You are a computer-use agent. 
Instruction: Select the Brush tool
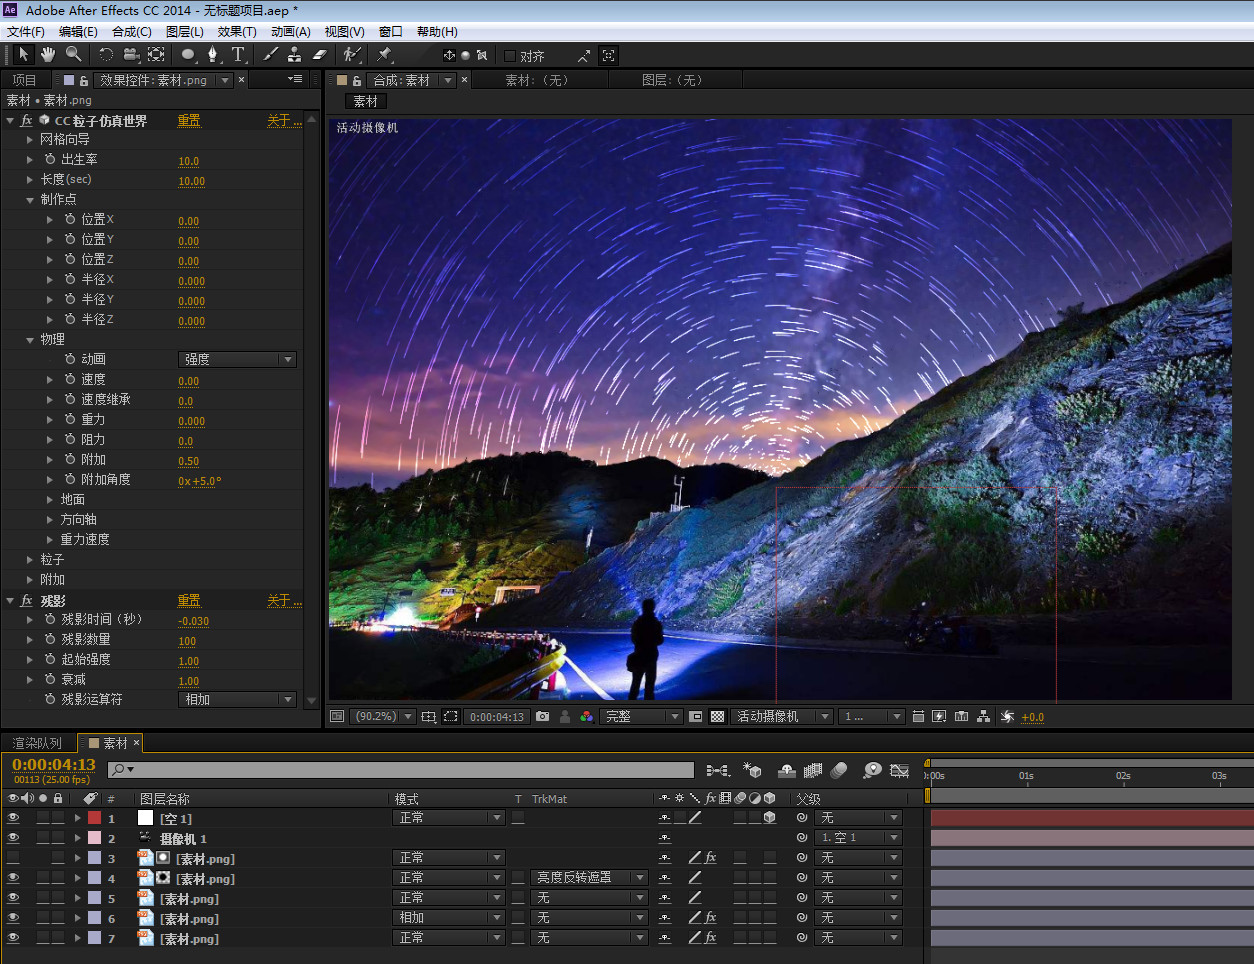click(270, 55)
